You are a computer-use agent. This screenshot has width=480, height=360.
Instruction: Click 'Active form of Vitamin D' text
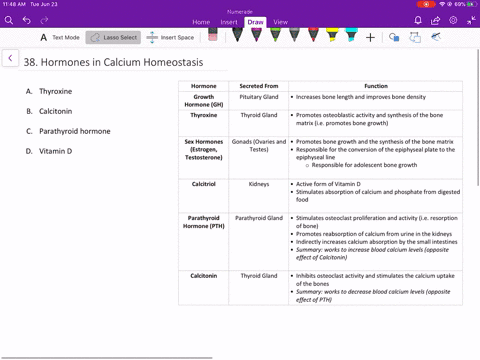[328, 184]
